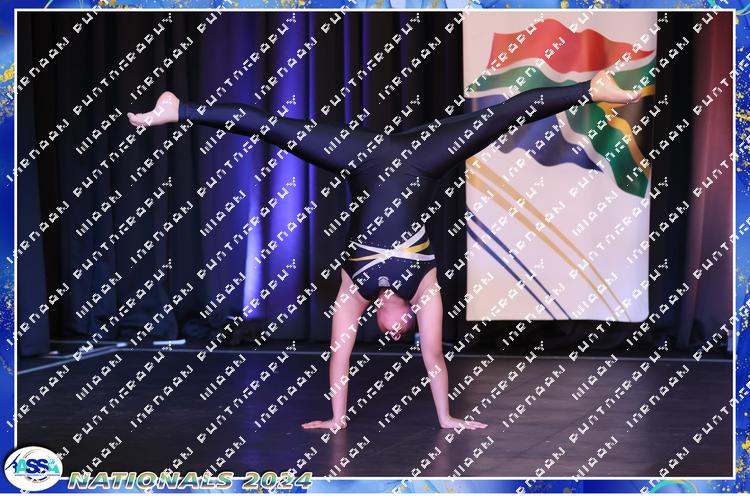Select the gymnast handstand photo

click(x=375, y=244)
